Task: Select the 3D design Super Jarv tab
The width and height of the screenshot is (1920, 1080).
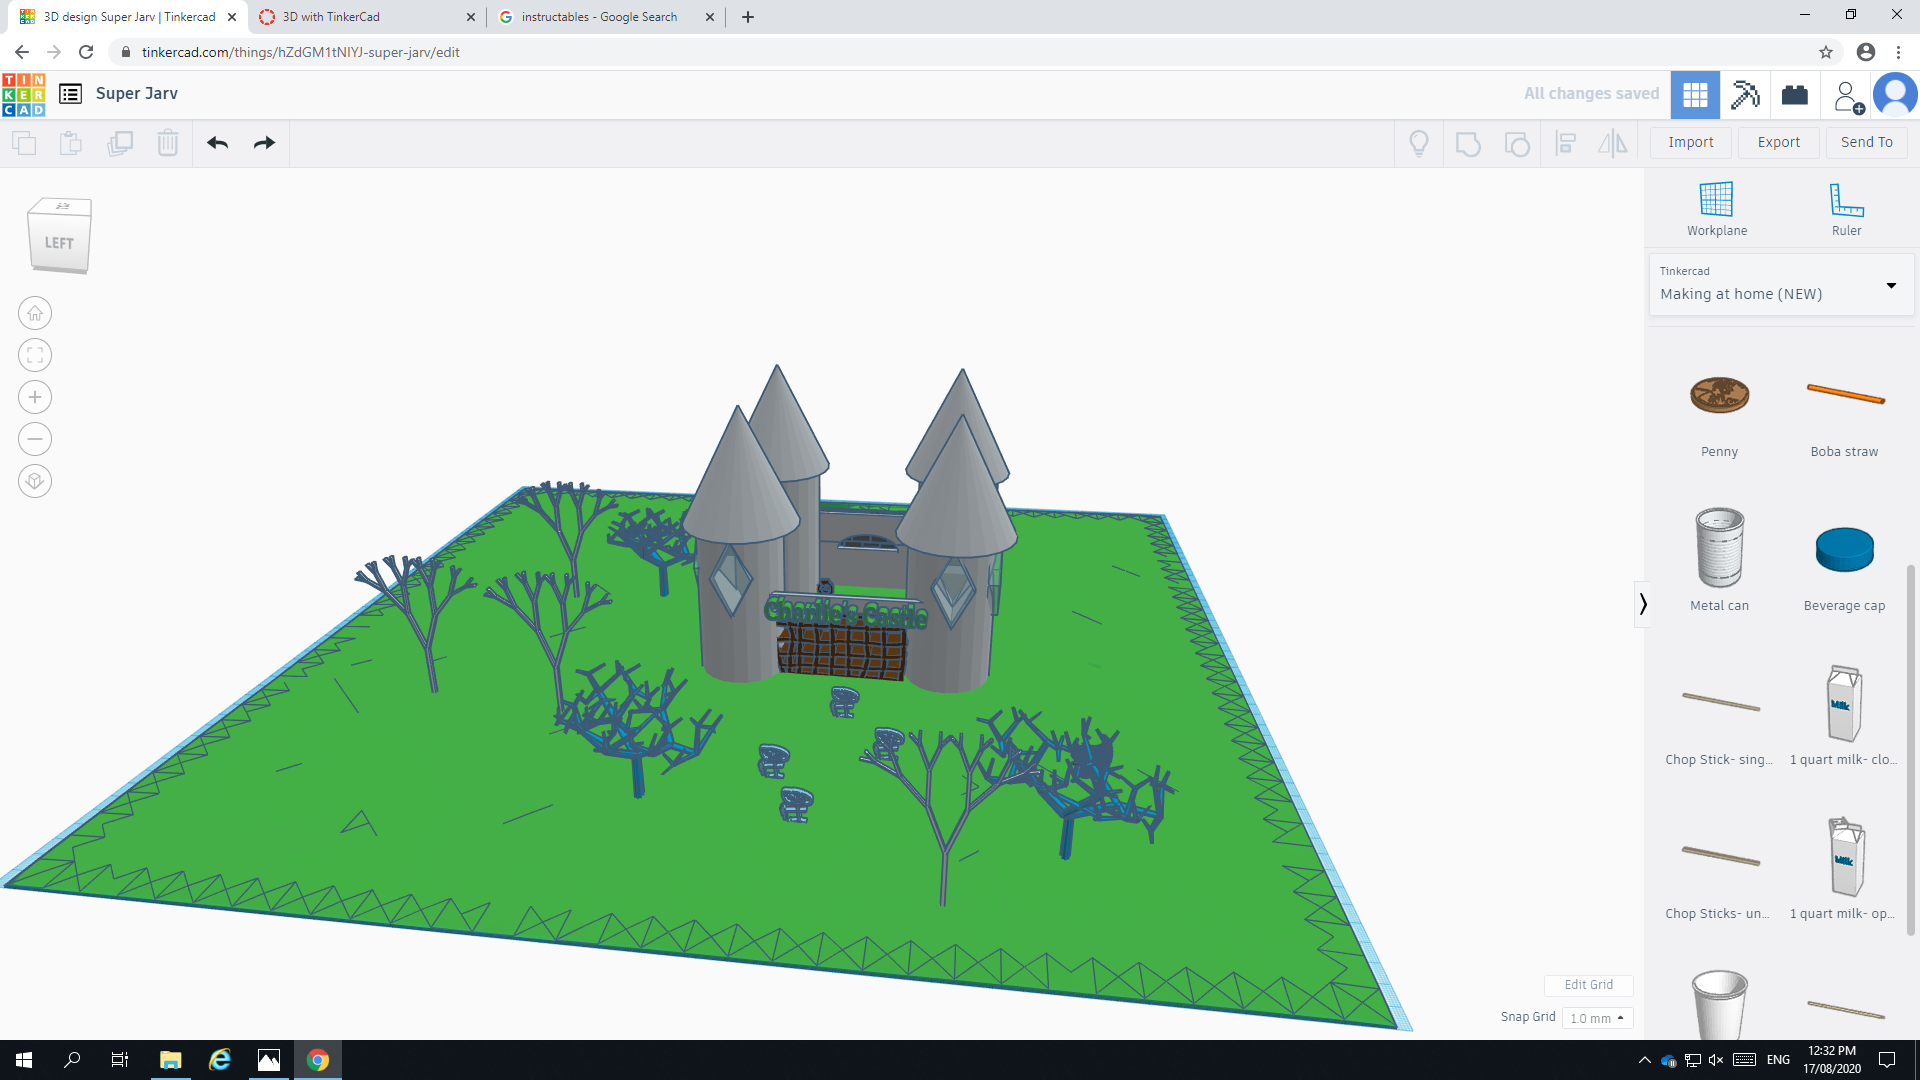Action: 128,17
